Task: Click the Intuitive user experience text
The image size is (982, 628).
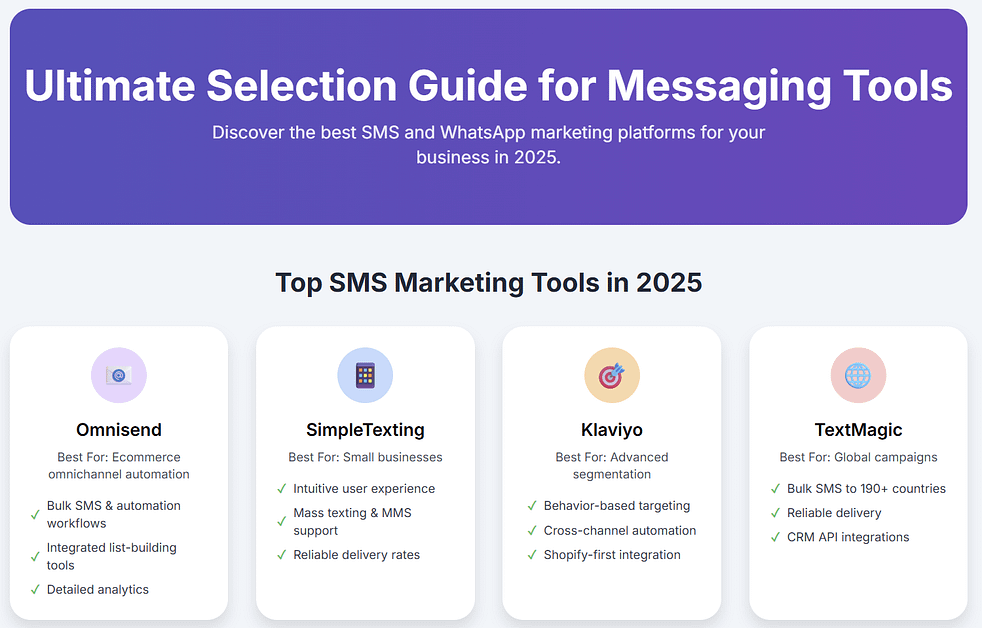Action: [x=364, y=488]
